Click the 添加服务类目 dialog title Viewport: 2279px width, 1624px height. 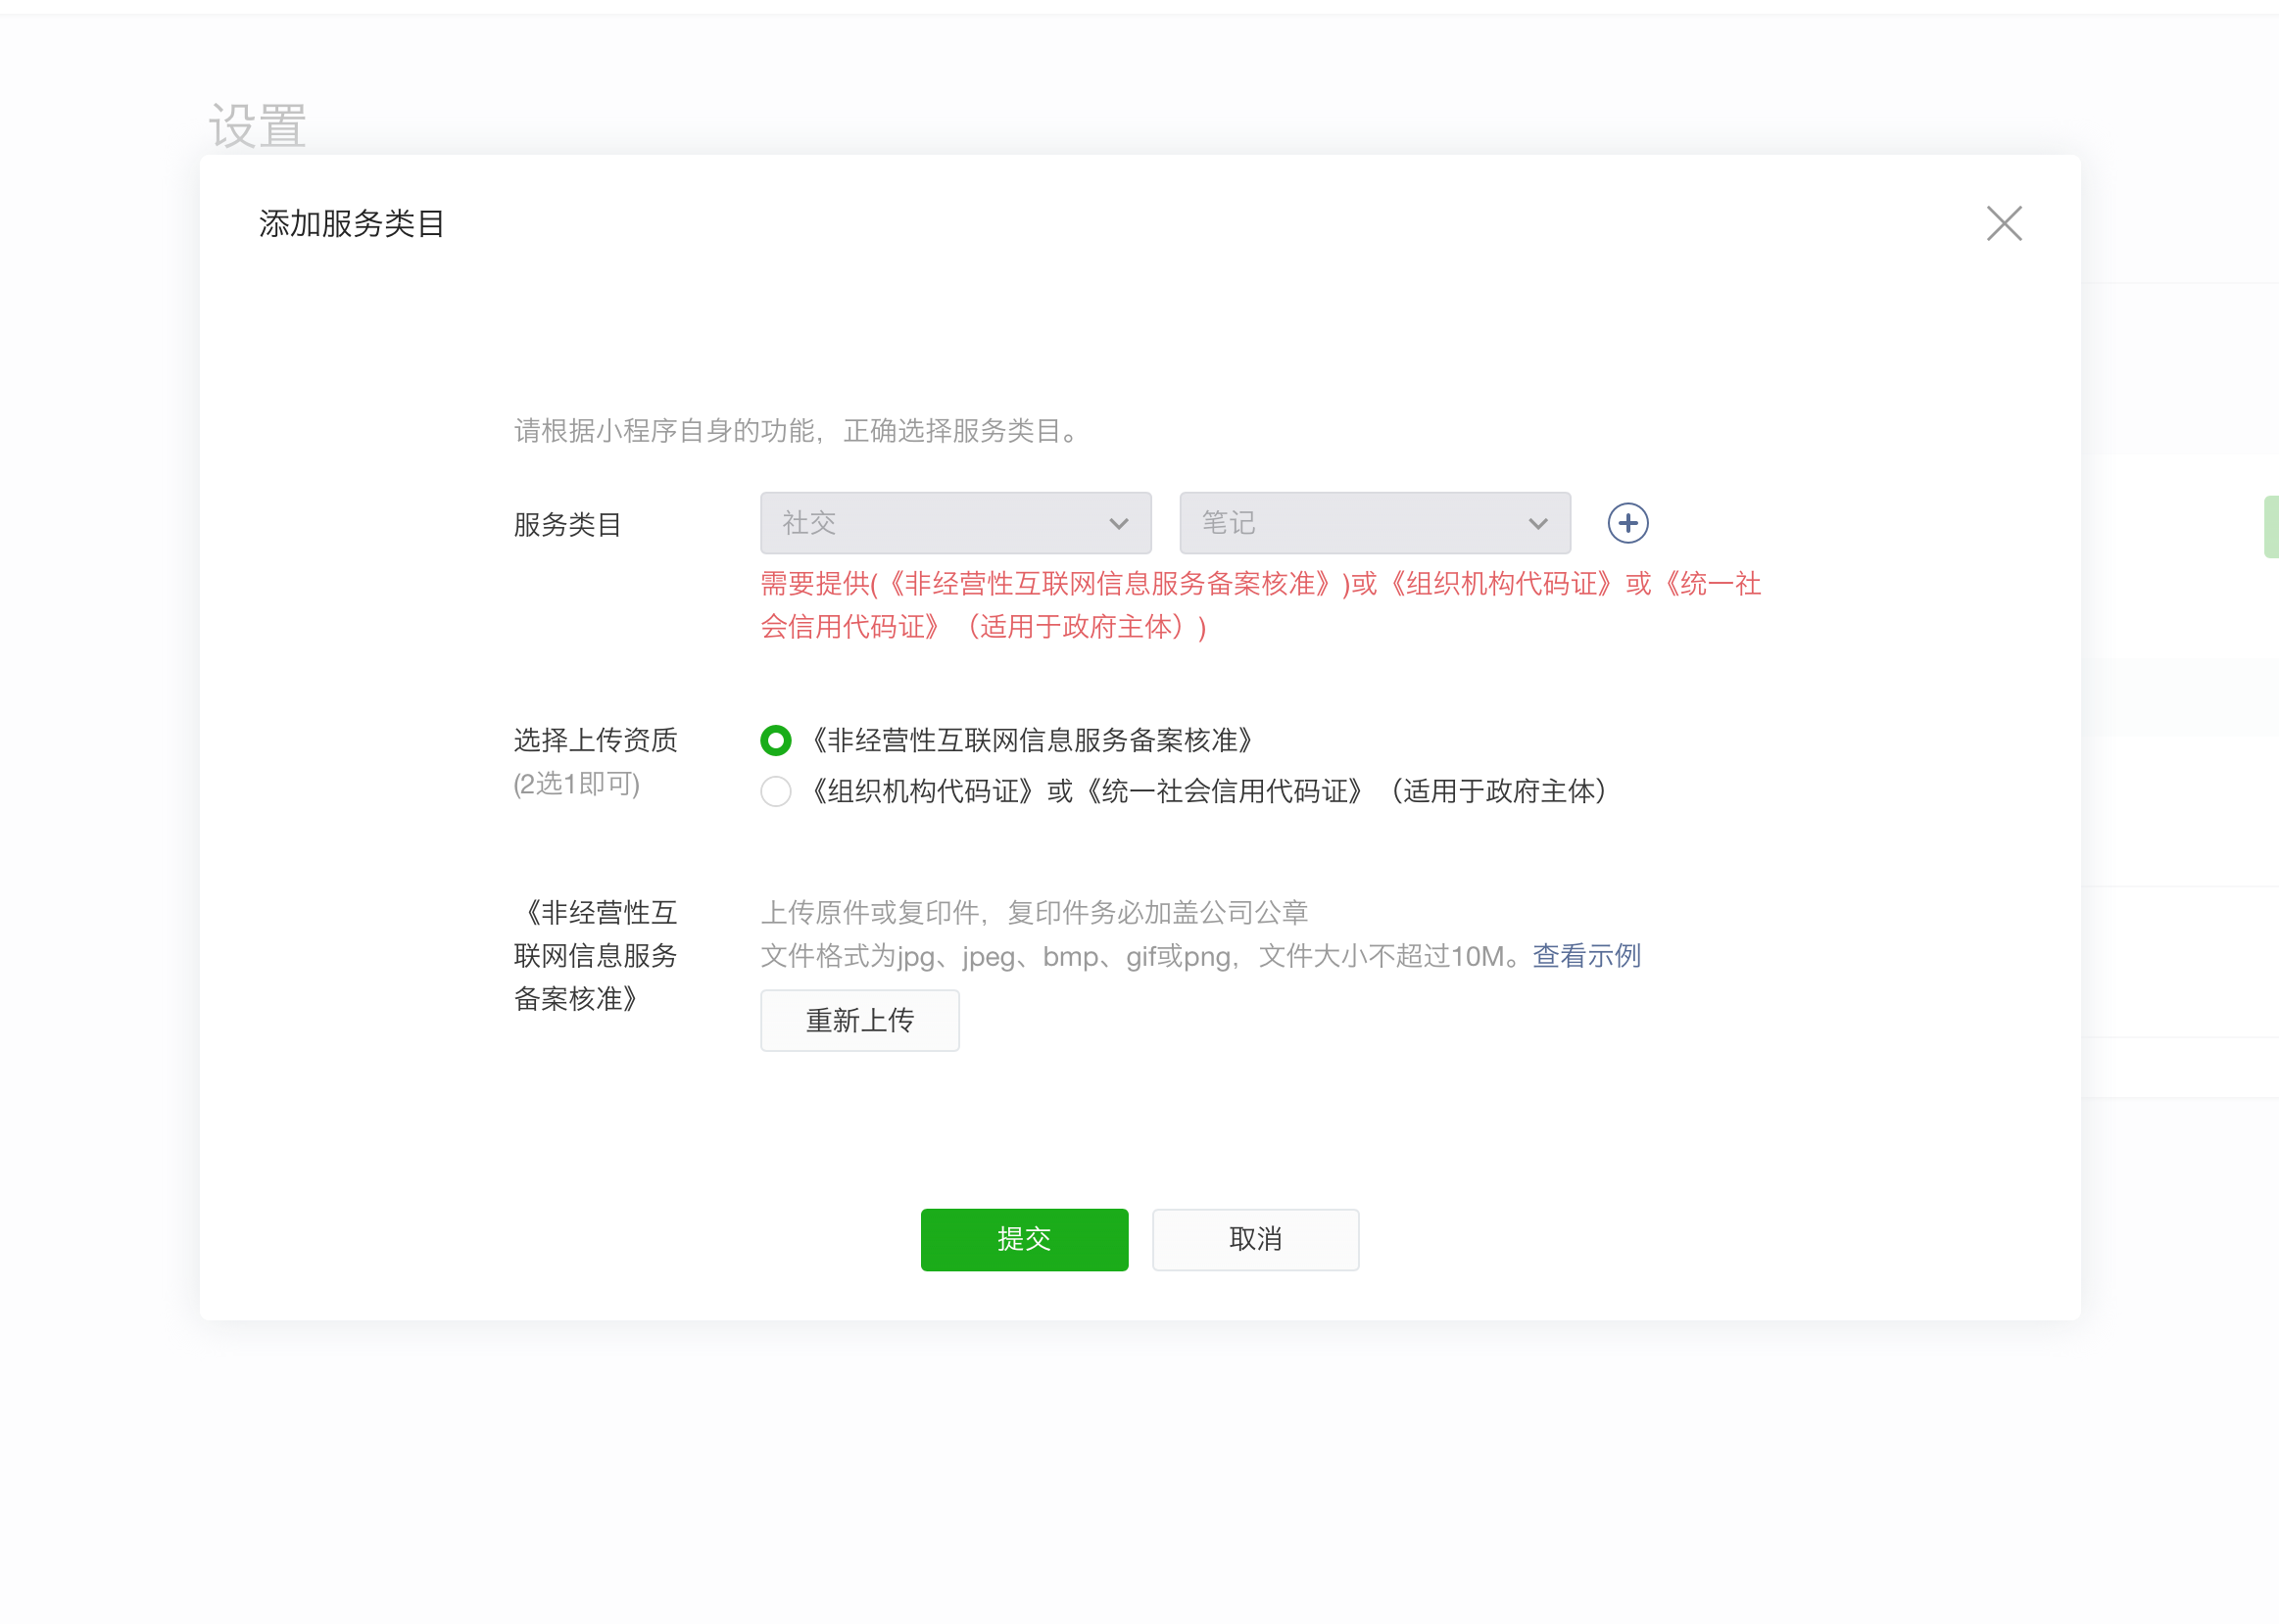[351, 224]
